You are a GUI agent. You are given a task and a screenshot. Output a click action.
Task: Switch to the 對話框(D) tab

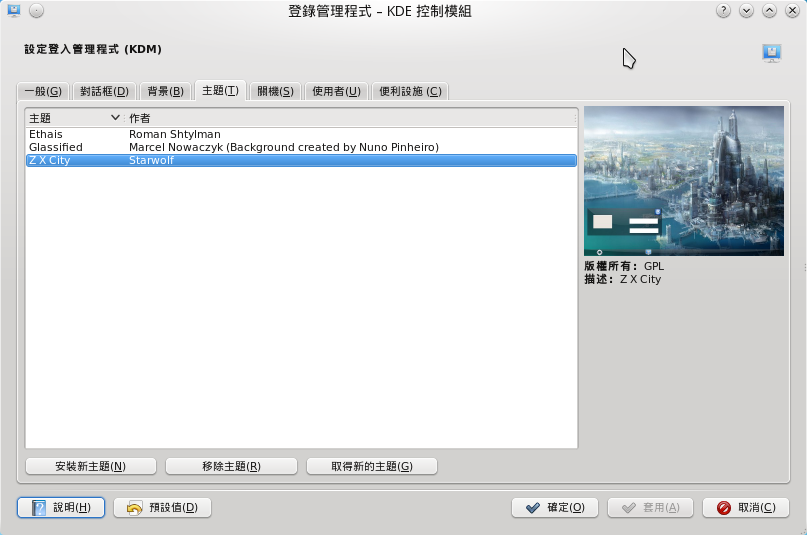[x=104, y=91]
